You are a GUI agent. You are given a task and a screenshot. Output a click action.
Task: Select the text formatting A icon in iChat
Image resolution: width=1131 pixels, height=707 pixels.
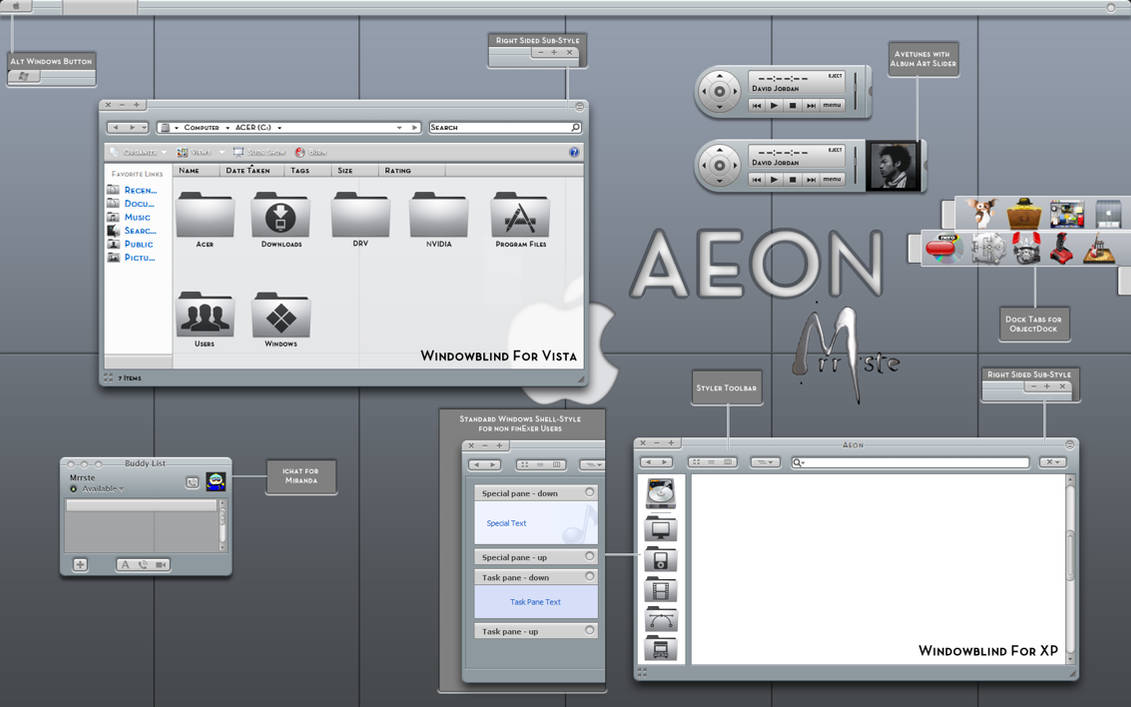point(126,564)
